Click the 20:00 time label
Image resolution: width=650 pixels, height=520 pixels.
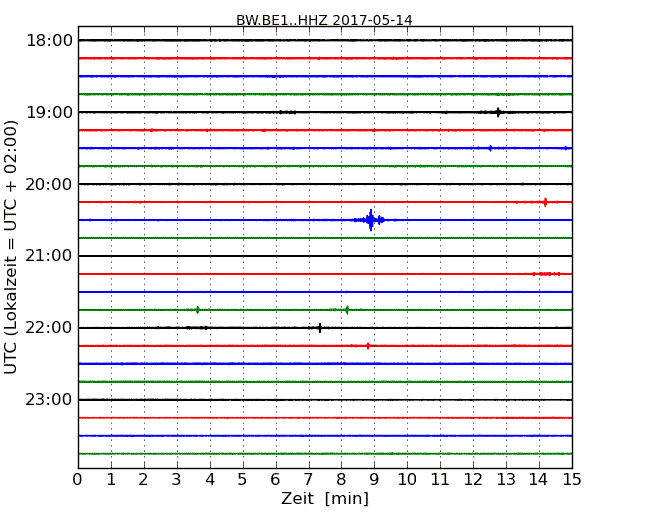[49, 184]
